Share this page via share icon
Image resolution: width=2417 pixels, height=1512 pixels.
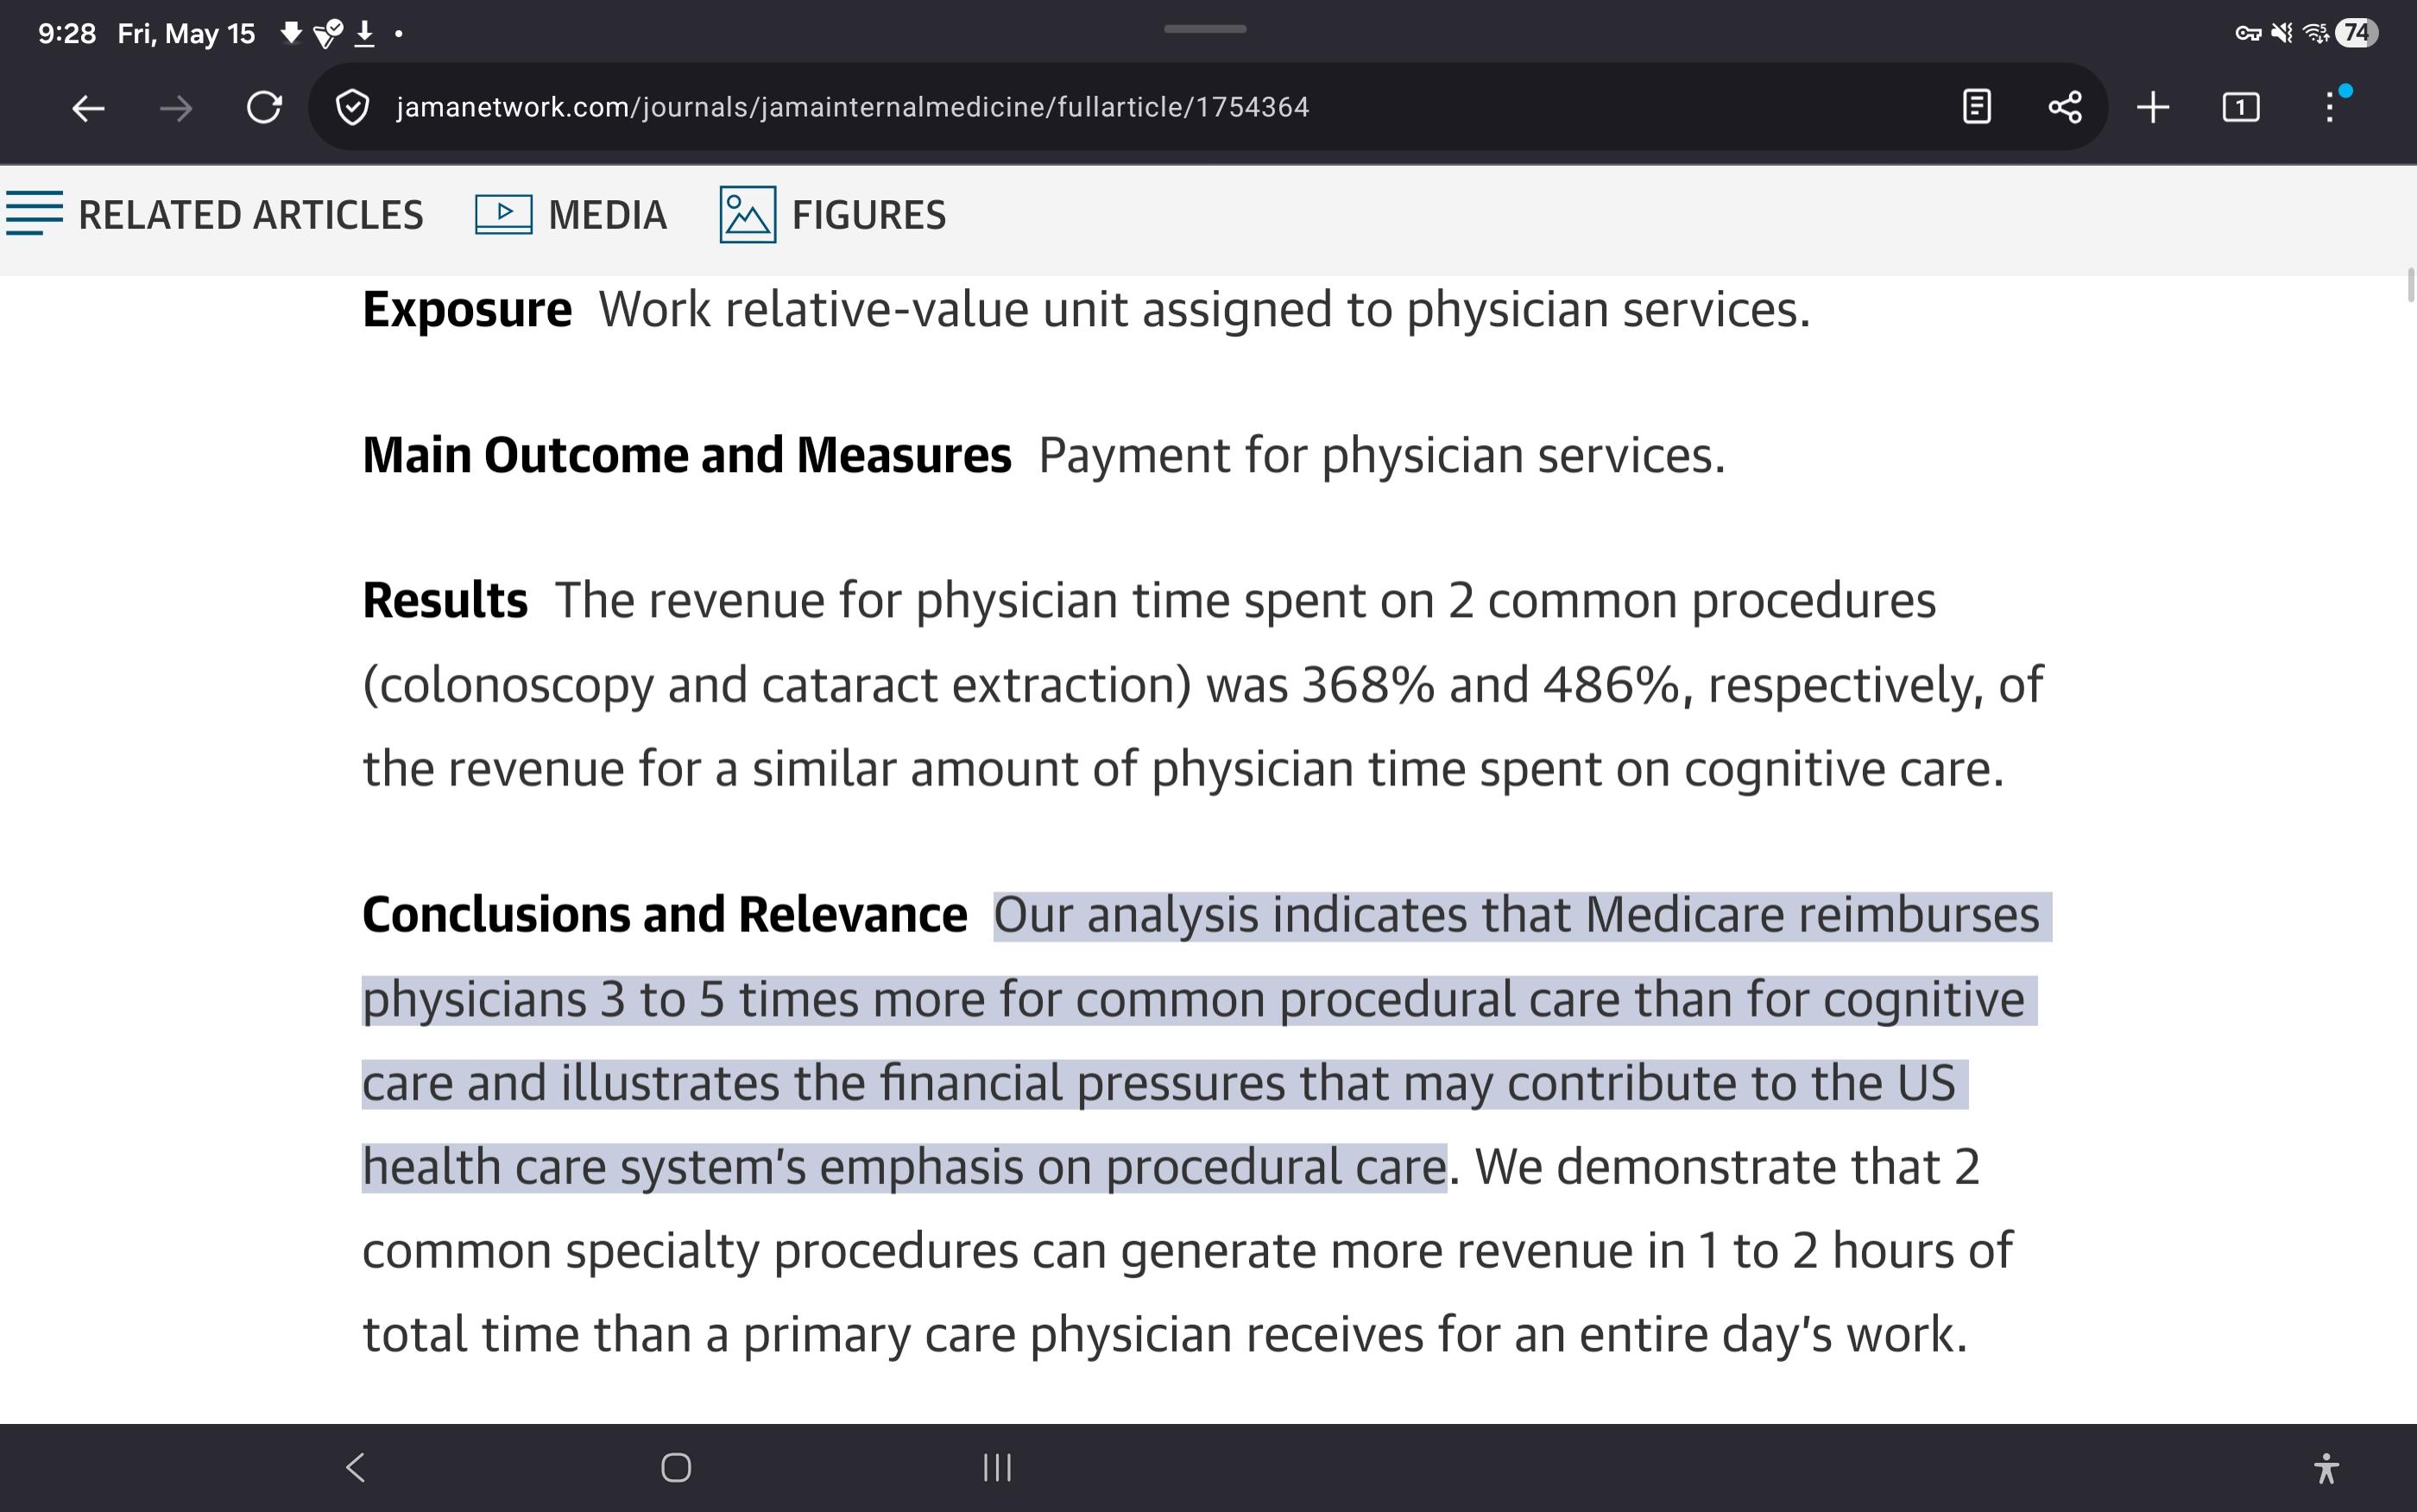(2065, 107)
